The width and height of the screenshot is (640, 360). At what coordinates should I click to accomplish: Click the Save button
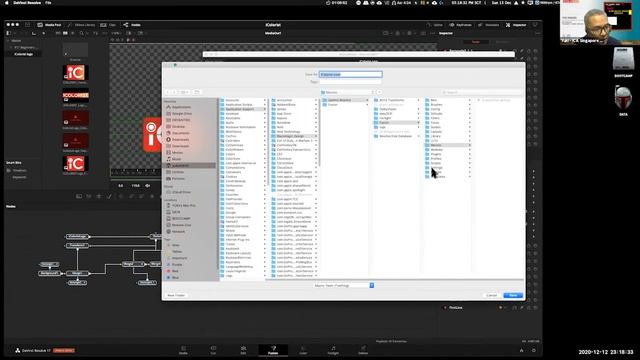(513, 295)
